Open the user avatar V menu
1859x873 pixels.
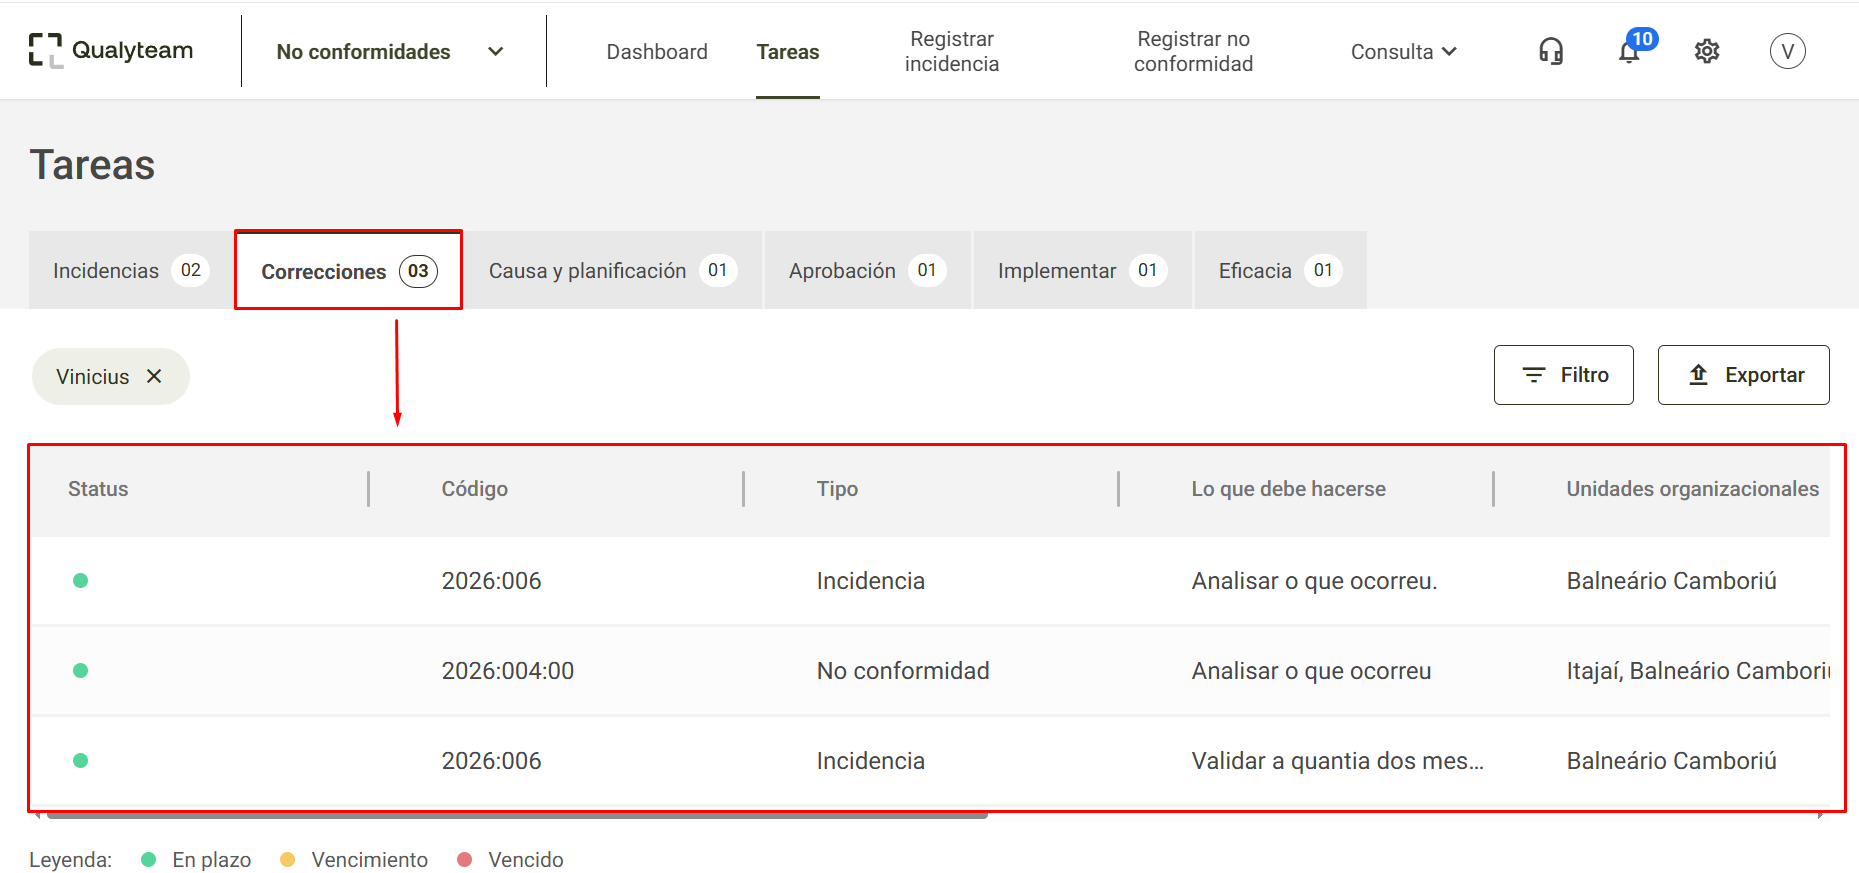(x=1787, y=51)
